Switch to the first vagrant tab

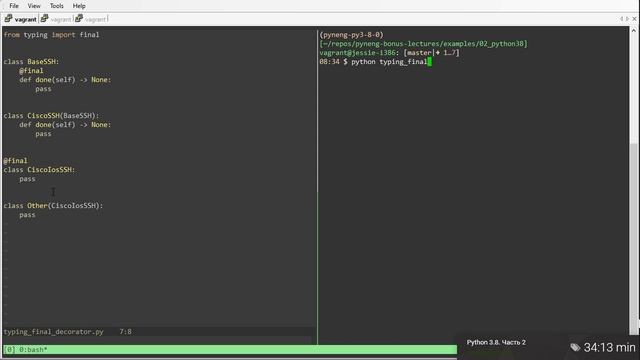(20, 19)
